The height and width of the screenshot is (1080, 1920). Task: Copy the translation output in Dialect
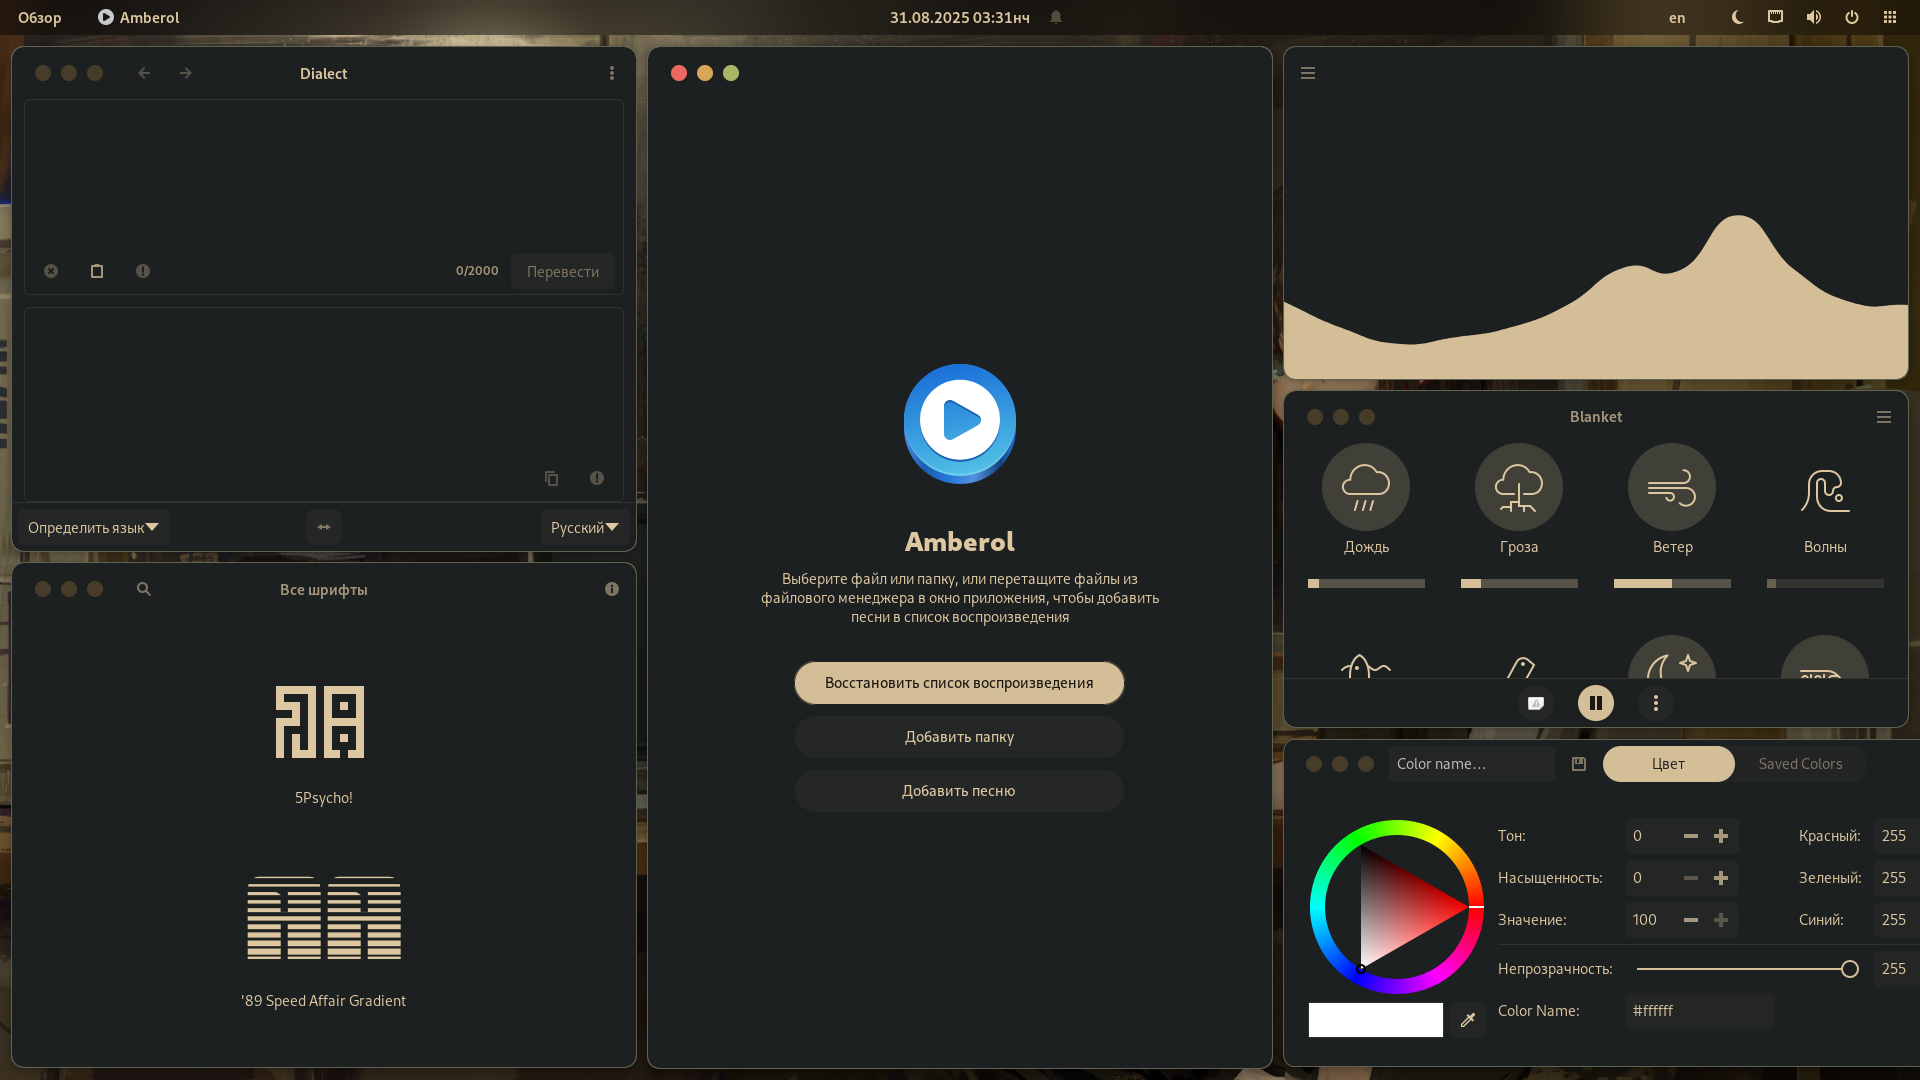(x=551, y=478)
